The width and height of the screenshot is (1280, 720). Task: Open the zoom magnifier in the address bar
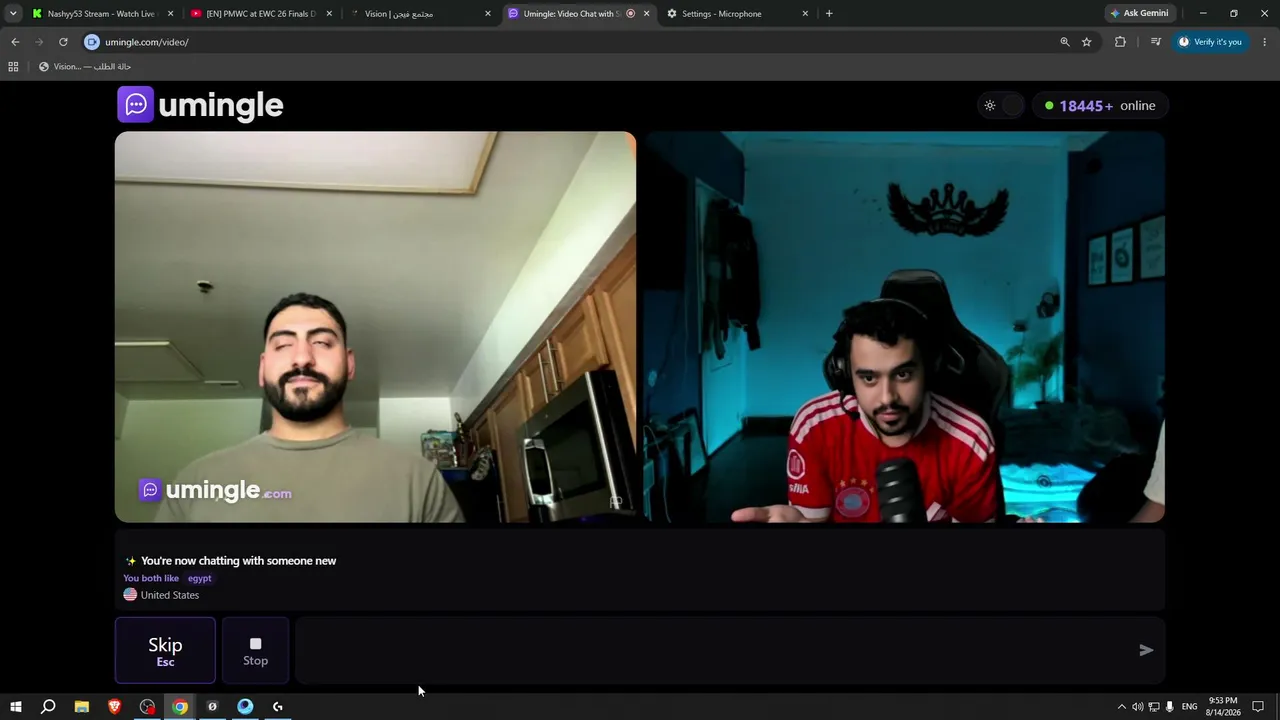(x=1065, y=42)
